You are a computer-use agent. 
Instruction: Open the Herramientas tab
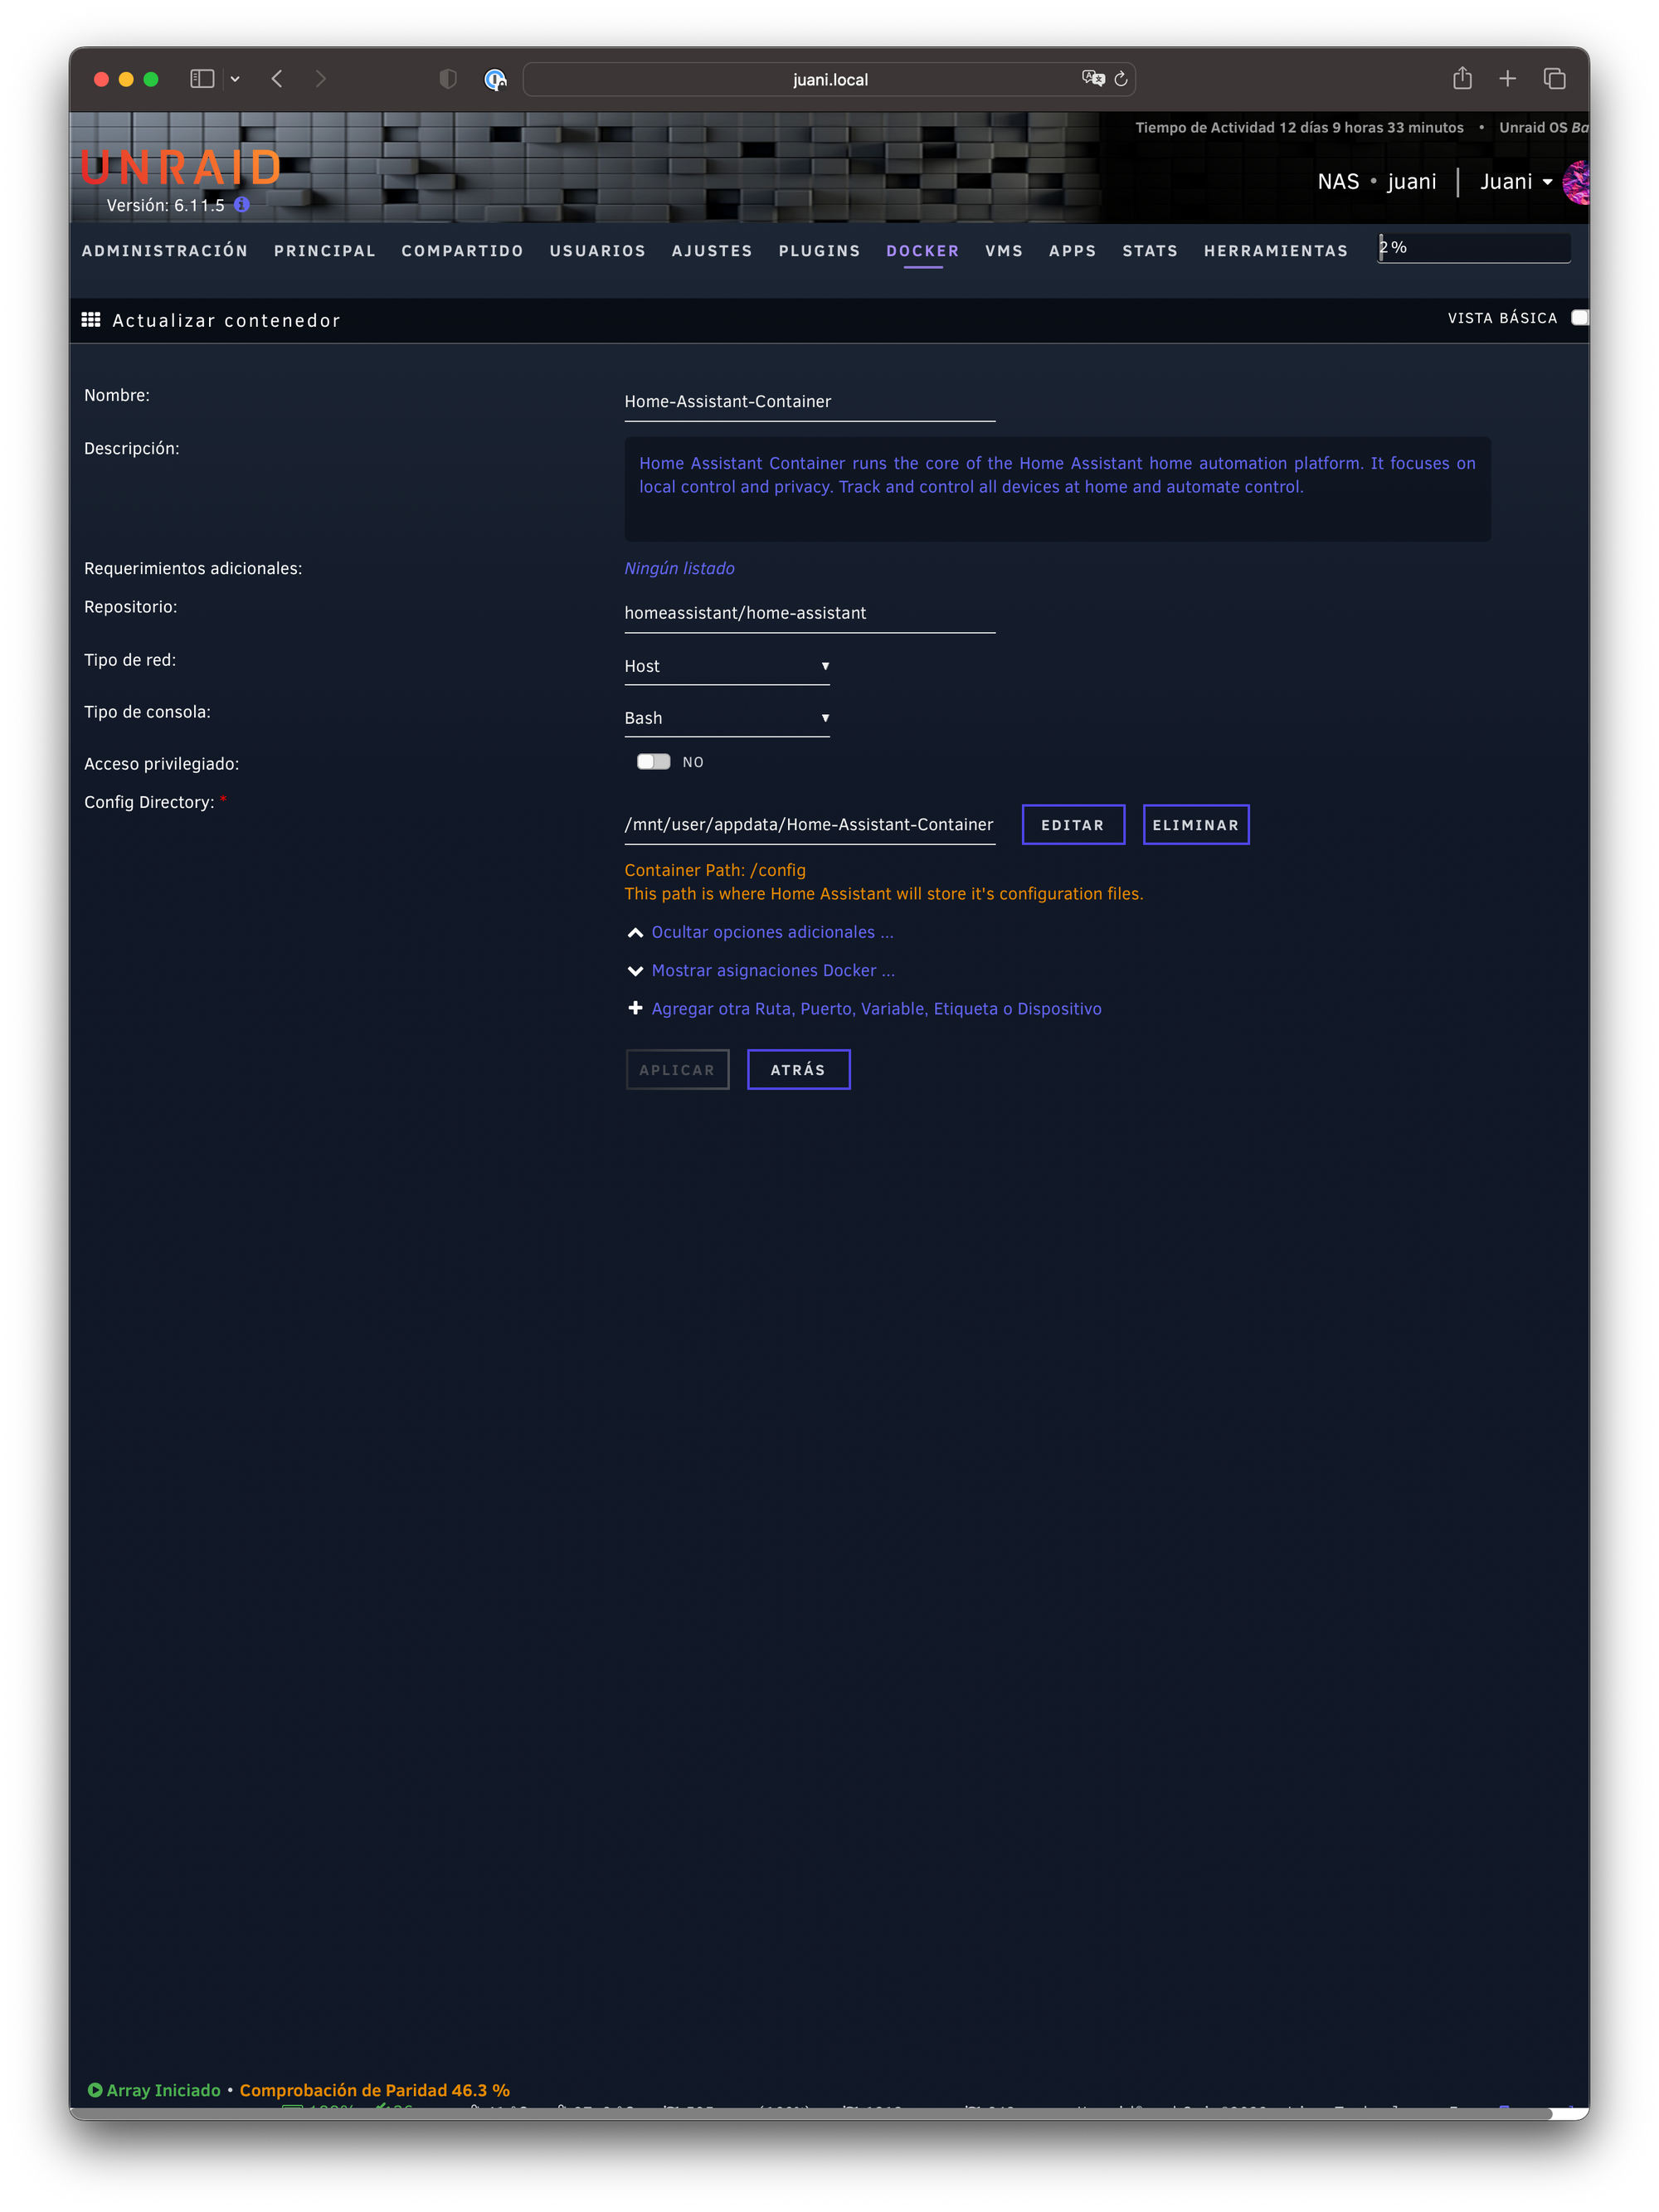click(1275, 251)
